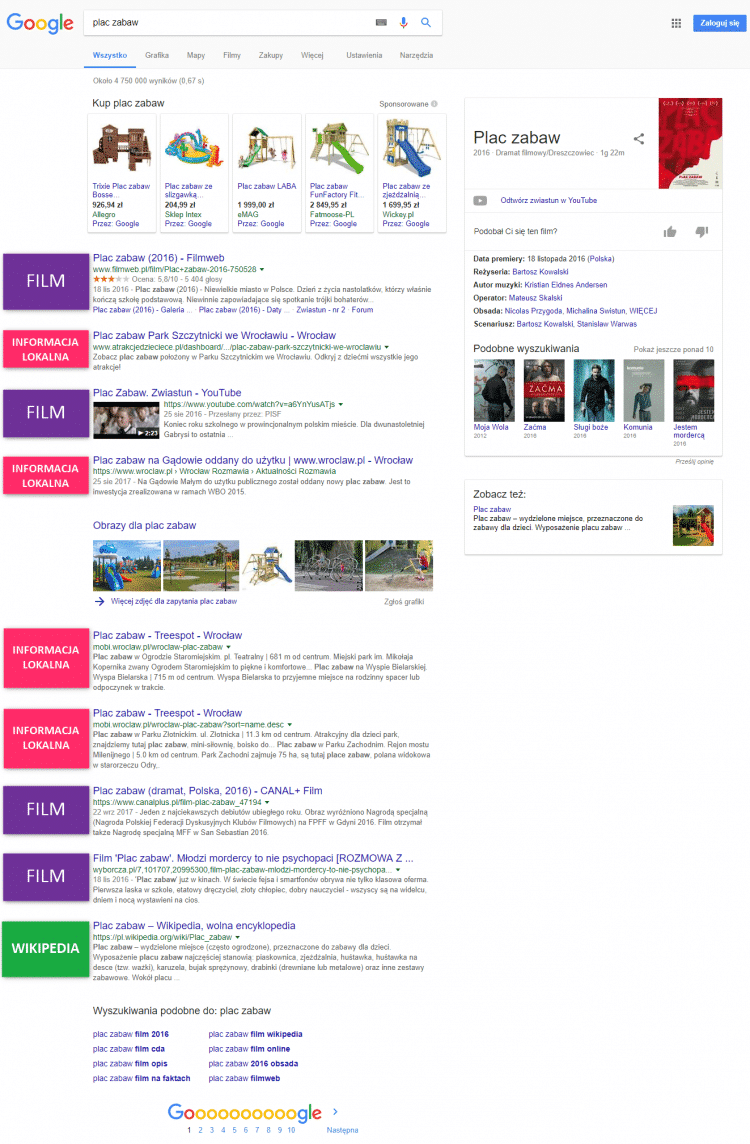Select the Wszystko tab
Image resolution: width=750 pixels, height=1144 pixels.
click(x=109, y=55)
